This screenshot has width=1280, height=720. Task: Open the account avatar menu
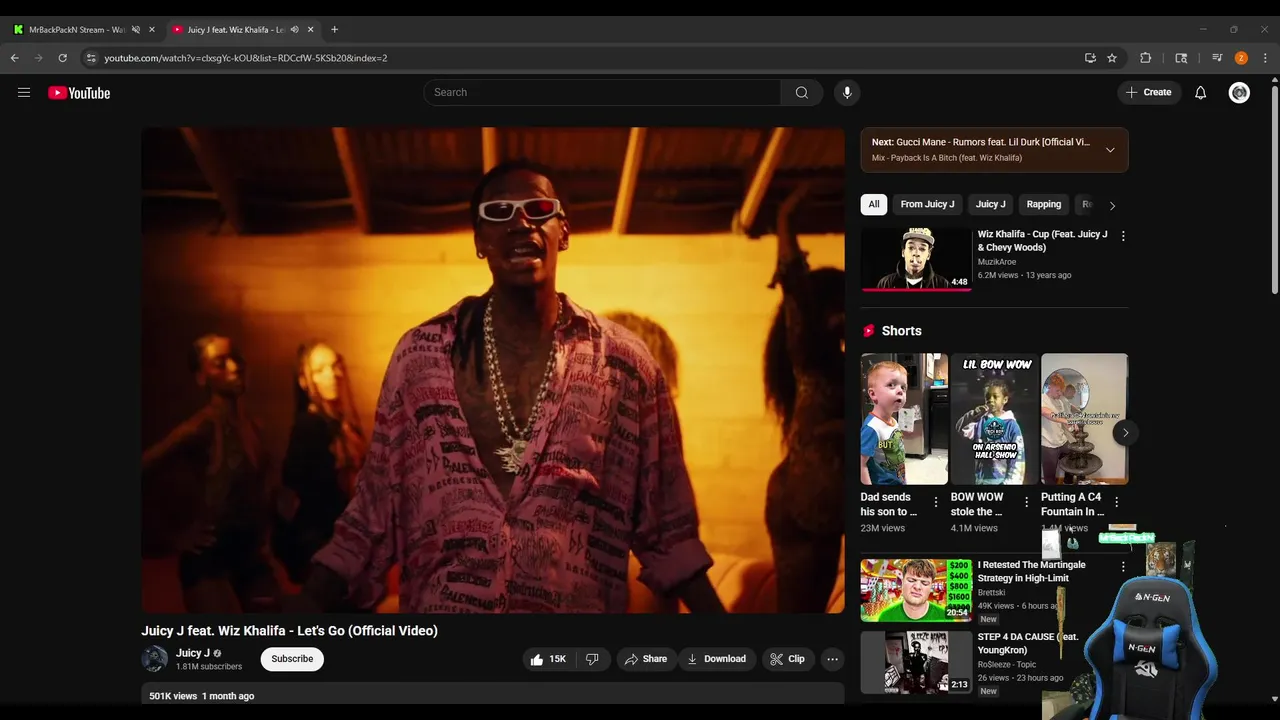point(1239,93)
